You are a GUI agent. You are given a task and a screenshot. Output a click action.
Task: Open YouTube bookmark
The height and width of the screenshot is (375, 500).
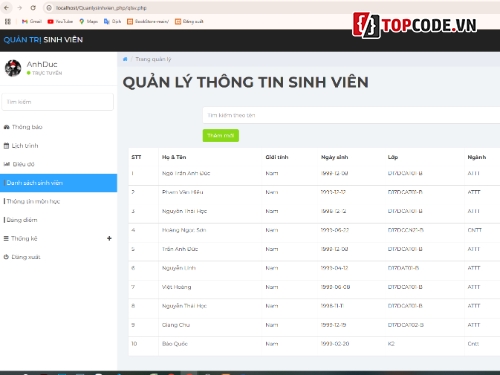pyautogui.click(x=60, y=21)
